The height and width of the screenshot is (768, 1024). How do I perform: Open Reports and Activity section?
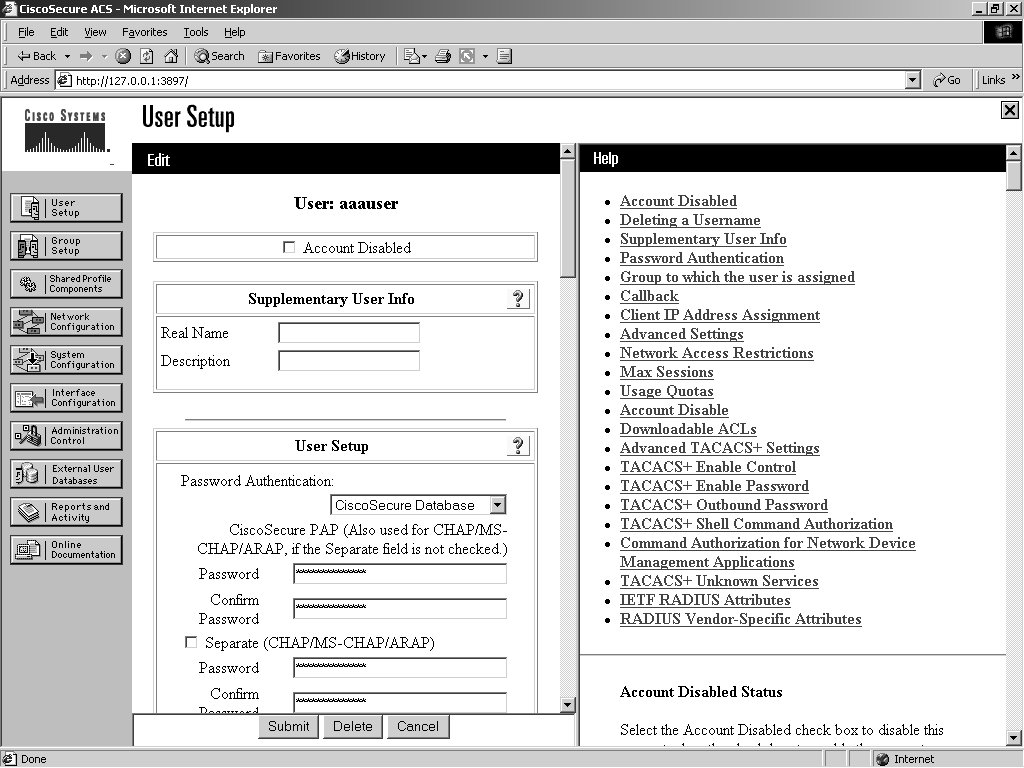pyautogui.click(x=66, y=512)
